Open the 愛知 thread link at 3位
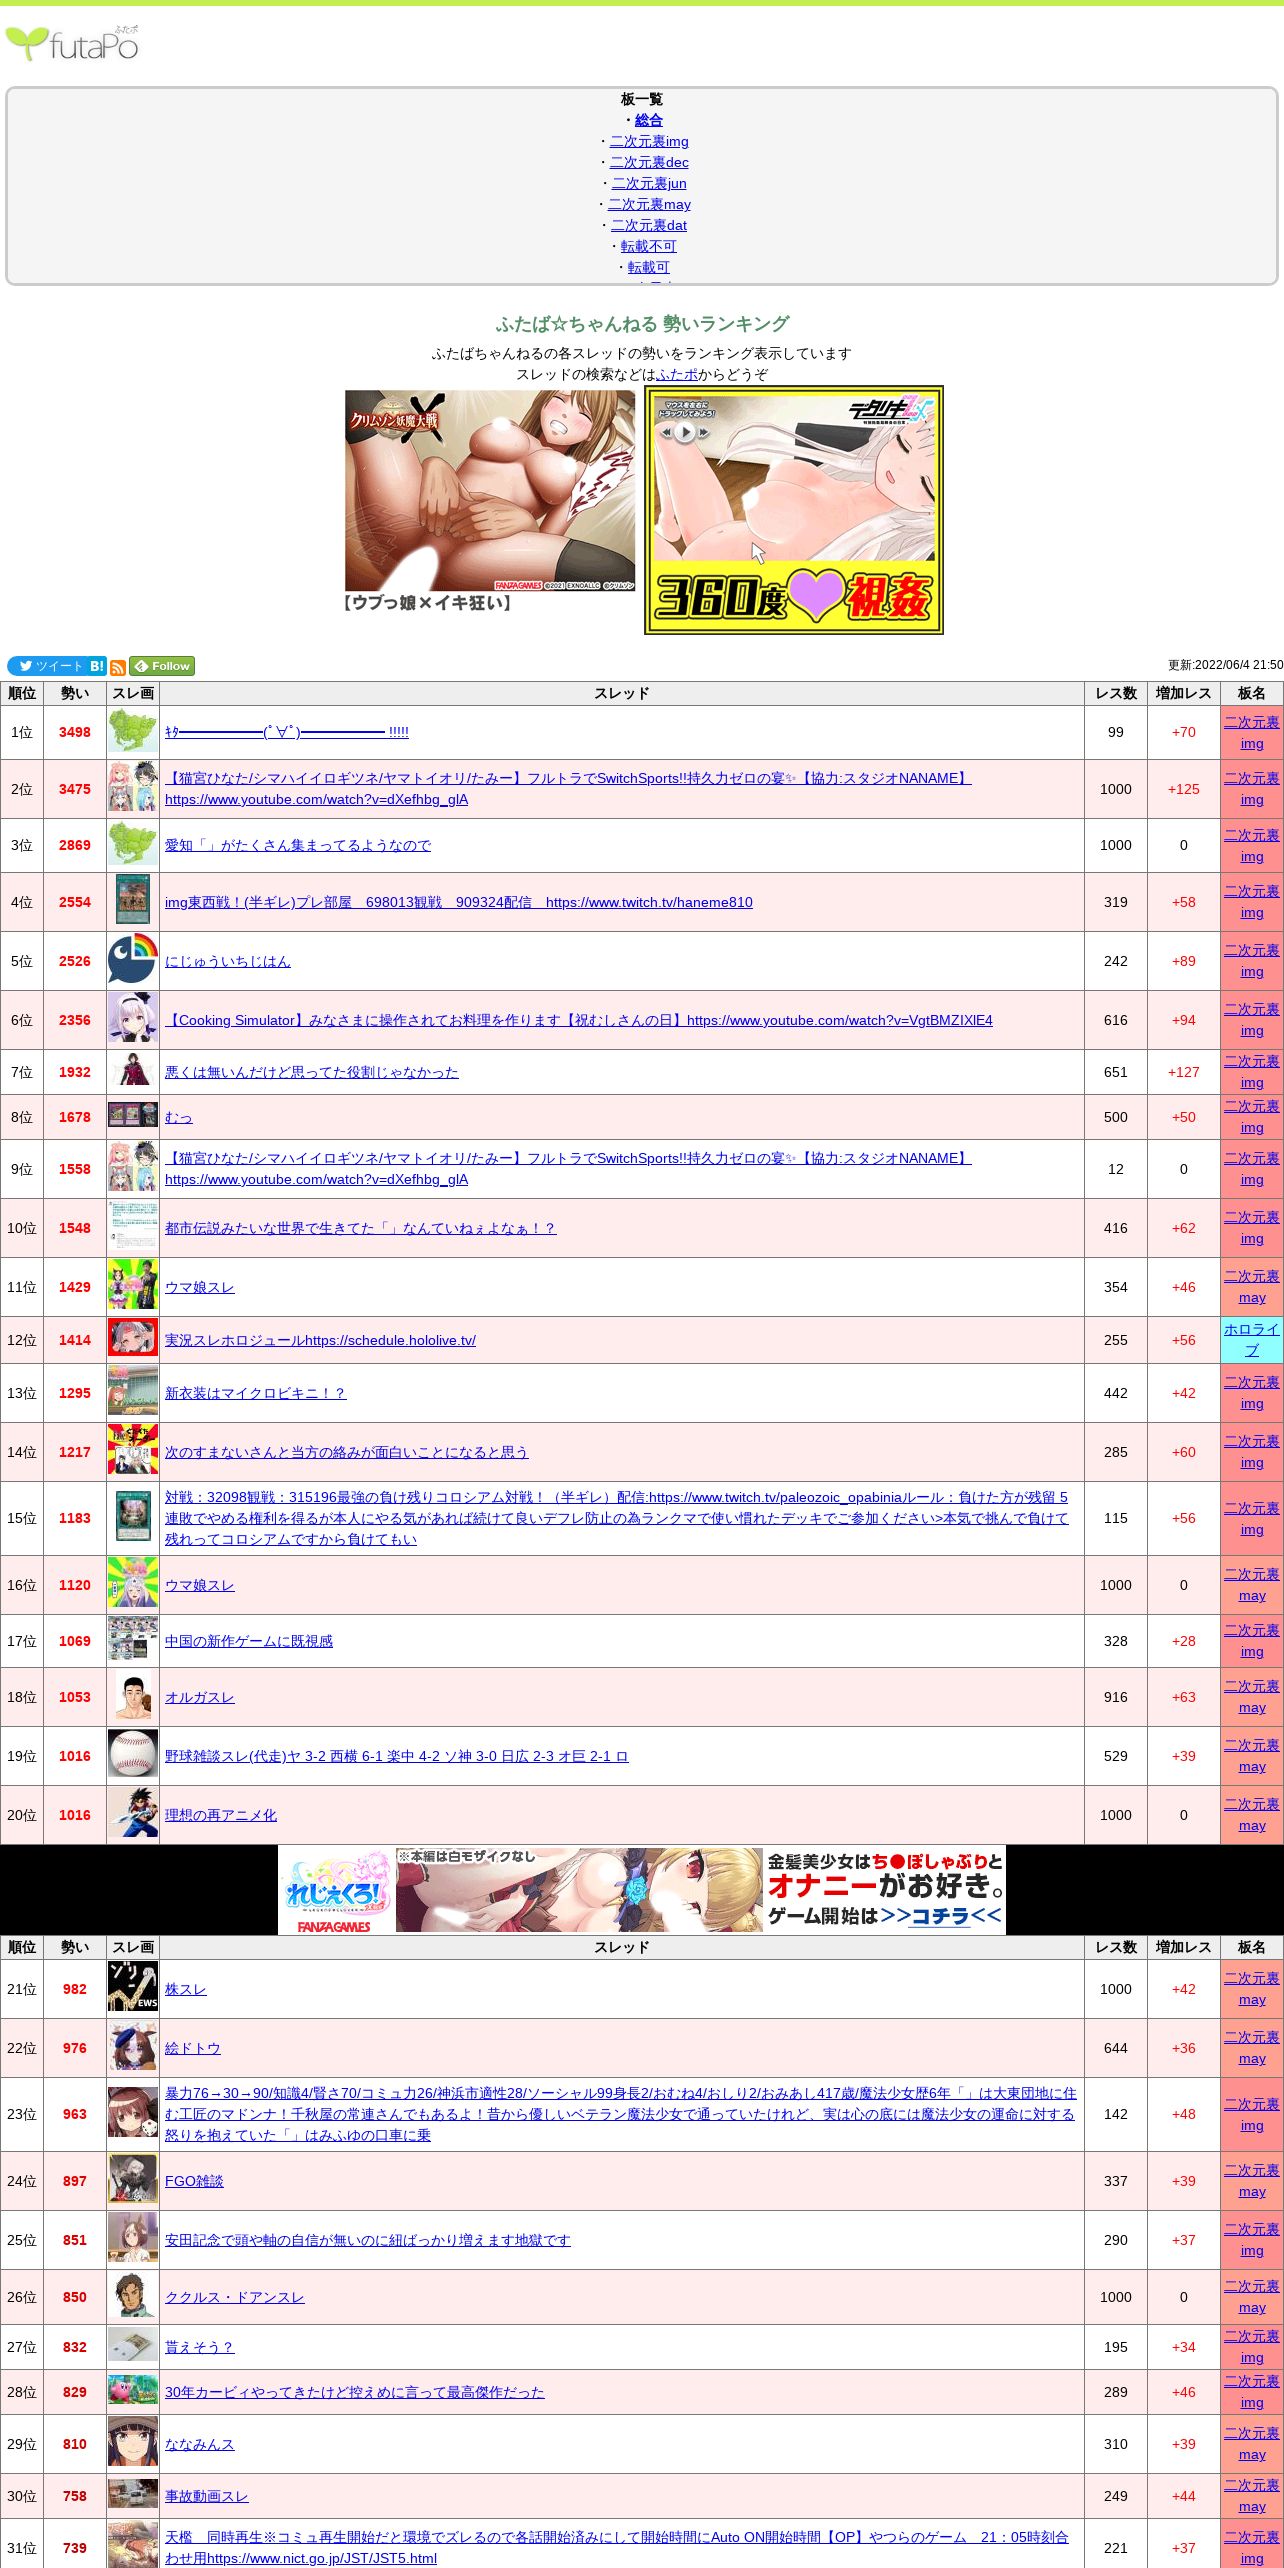Viewport: 1284px width, 2568px height. click(x=298, y=845)
